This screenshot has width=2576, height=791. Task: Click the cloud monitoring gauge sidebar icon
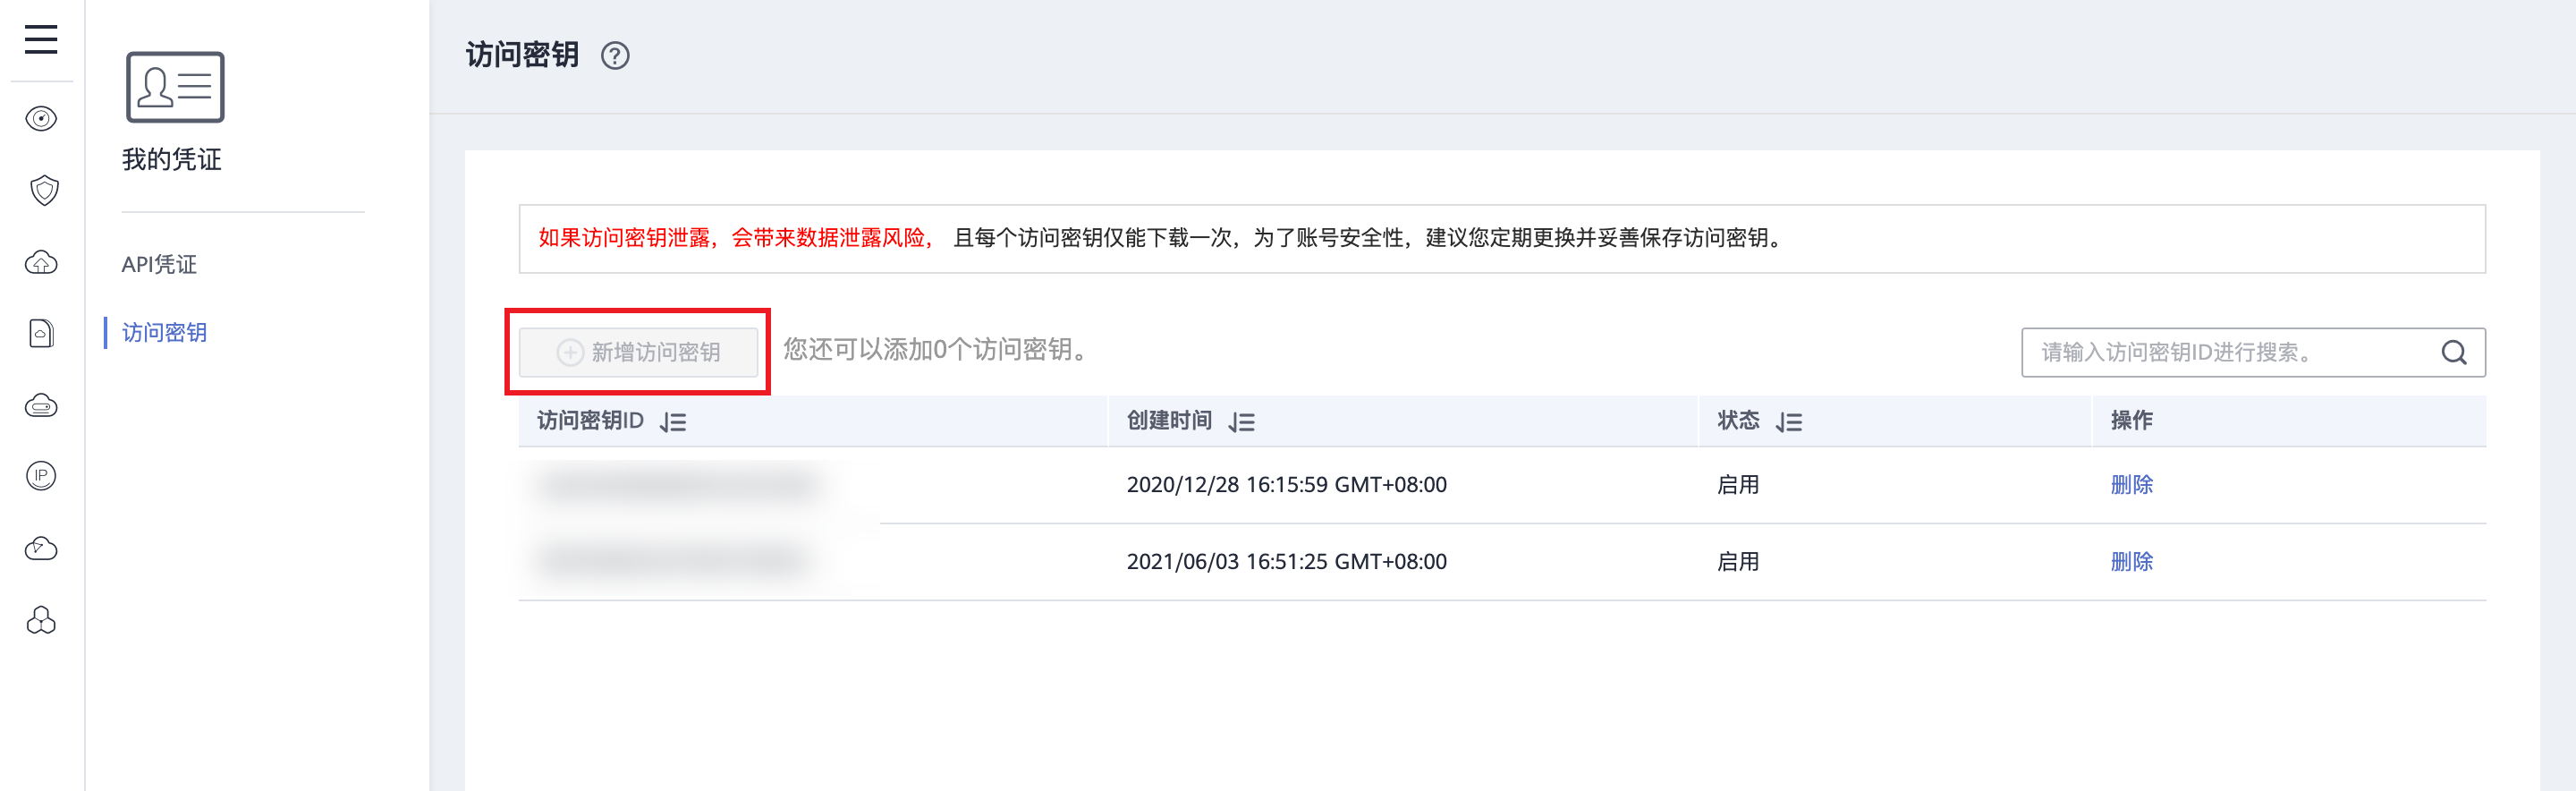(x=41, y=548)
